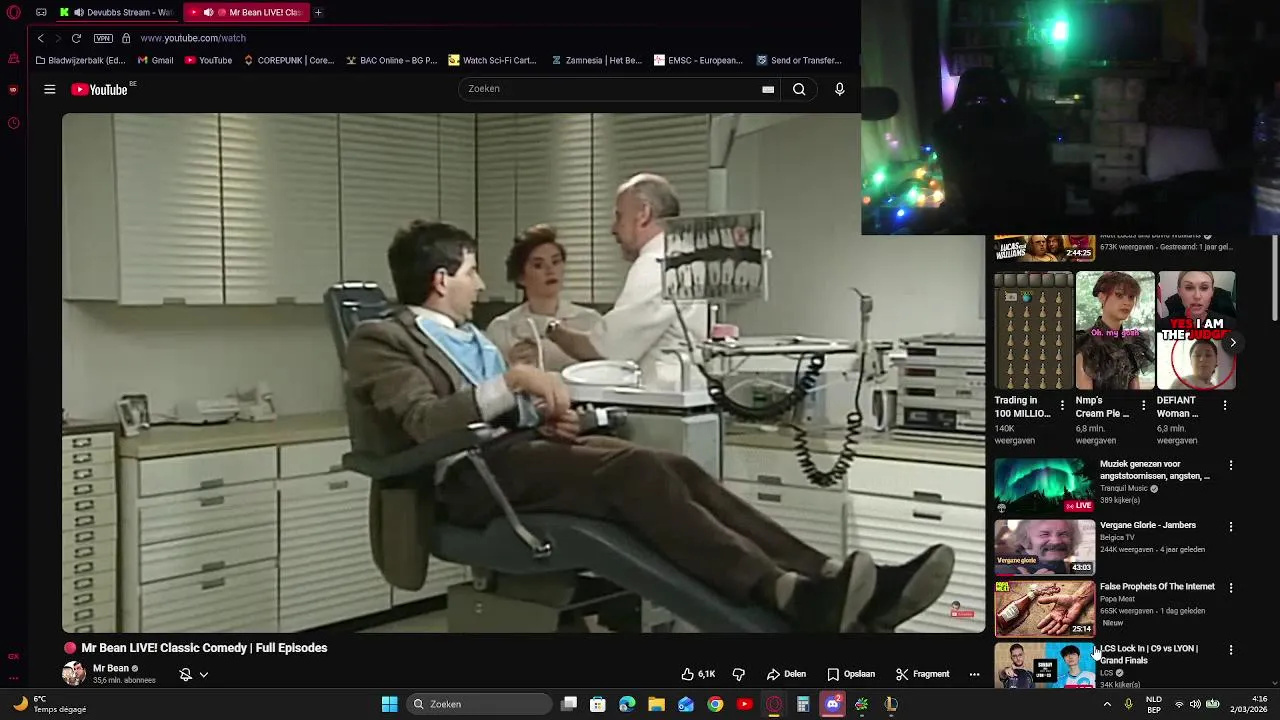This screenshot has width=1280, height=720.
Task: Play or pause the Mr Bean video
Action: tap(523, 373)
